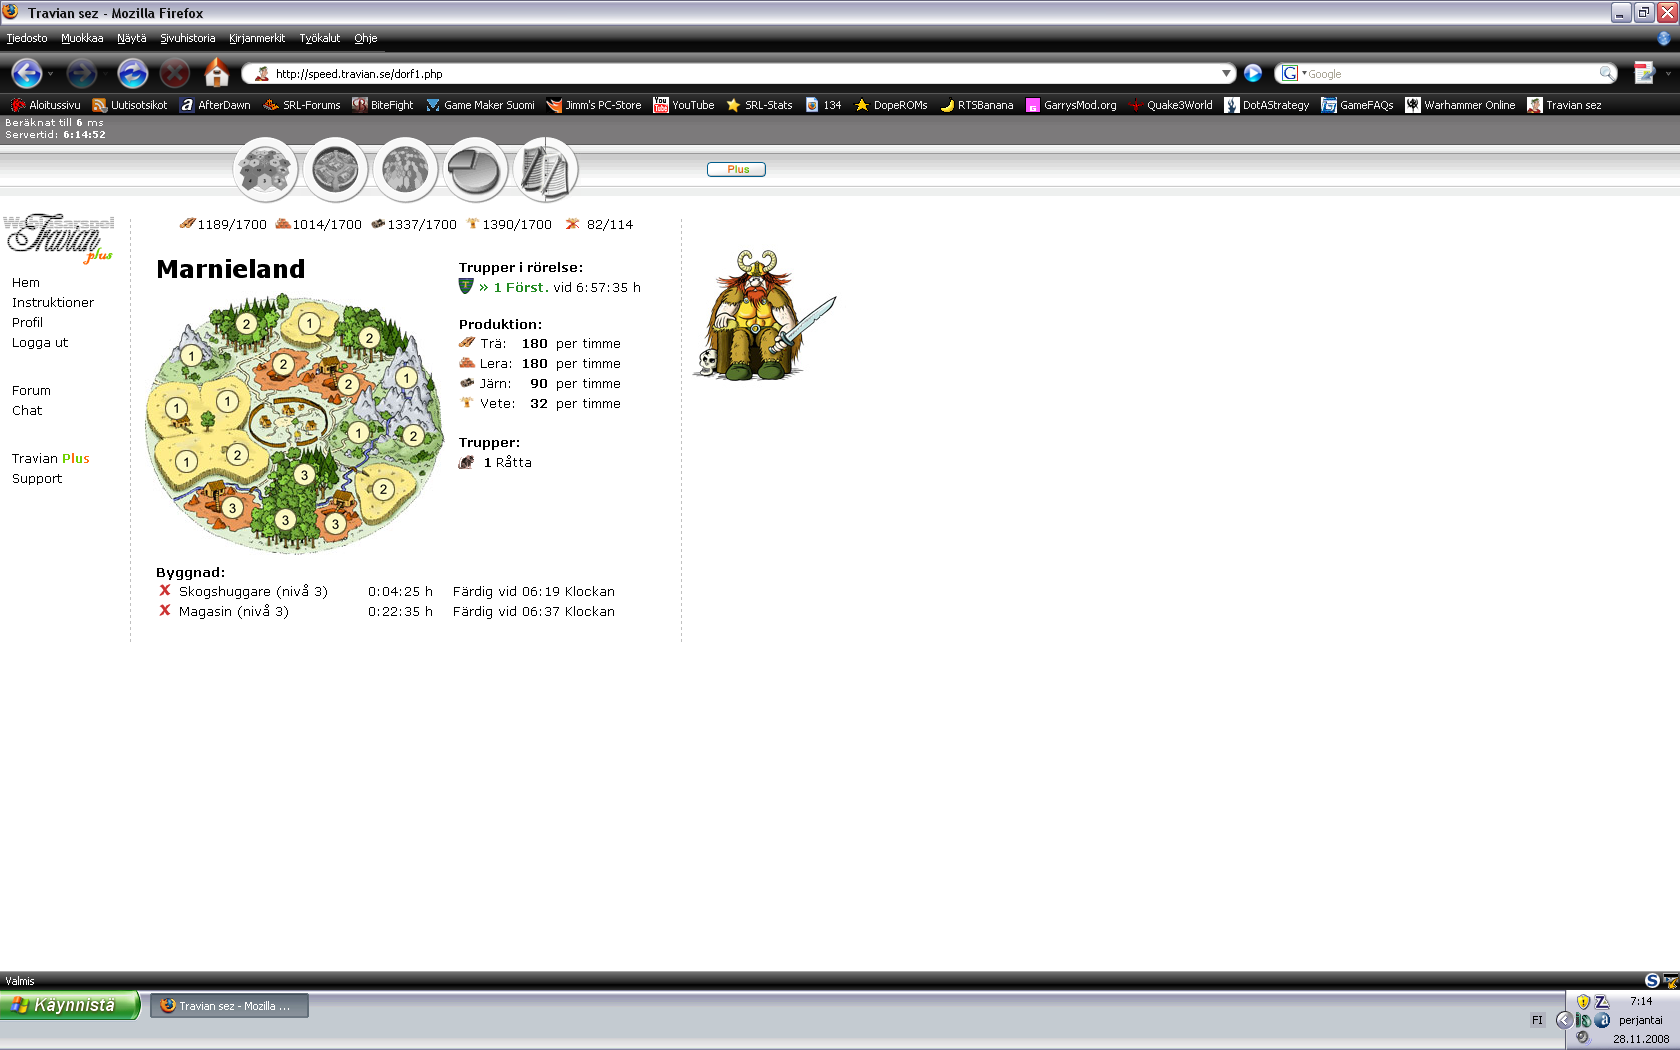Open the Back button history dropdown arrow
Screen dimensions: 1680x1050
[50, 74]
